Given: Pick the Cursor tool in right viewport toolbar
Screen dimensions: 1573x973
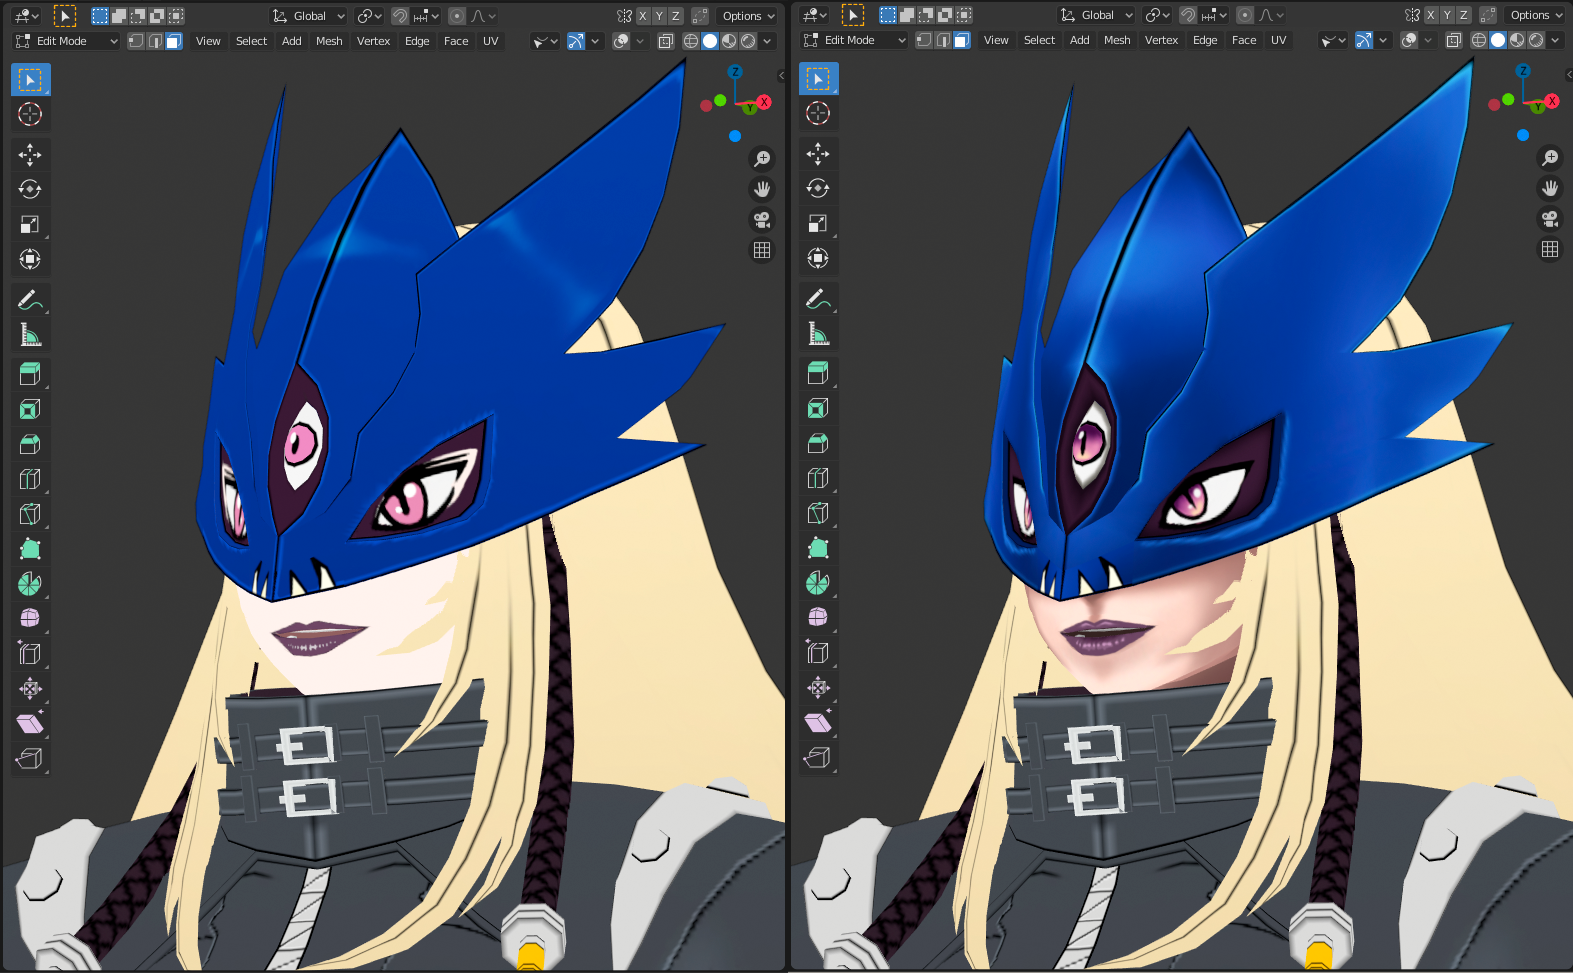Looking at the screenshot, I should 818,113.
